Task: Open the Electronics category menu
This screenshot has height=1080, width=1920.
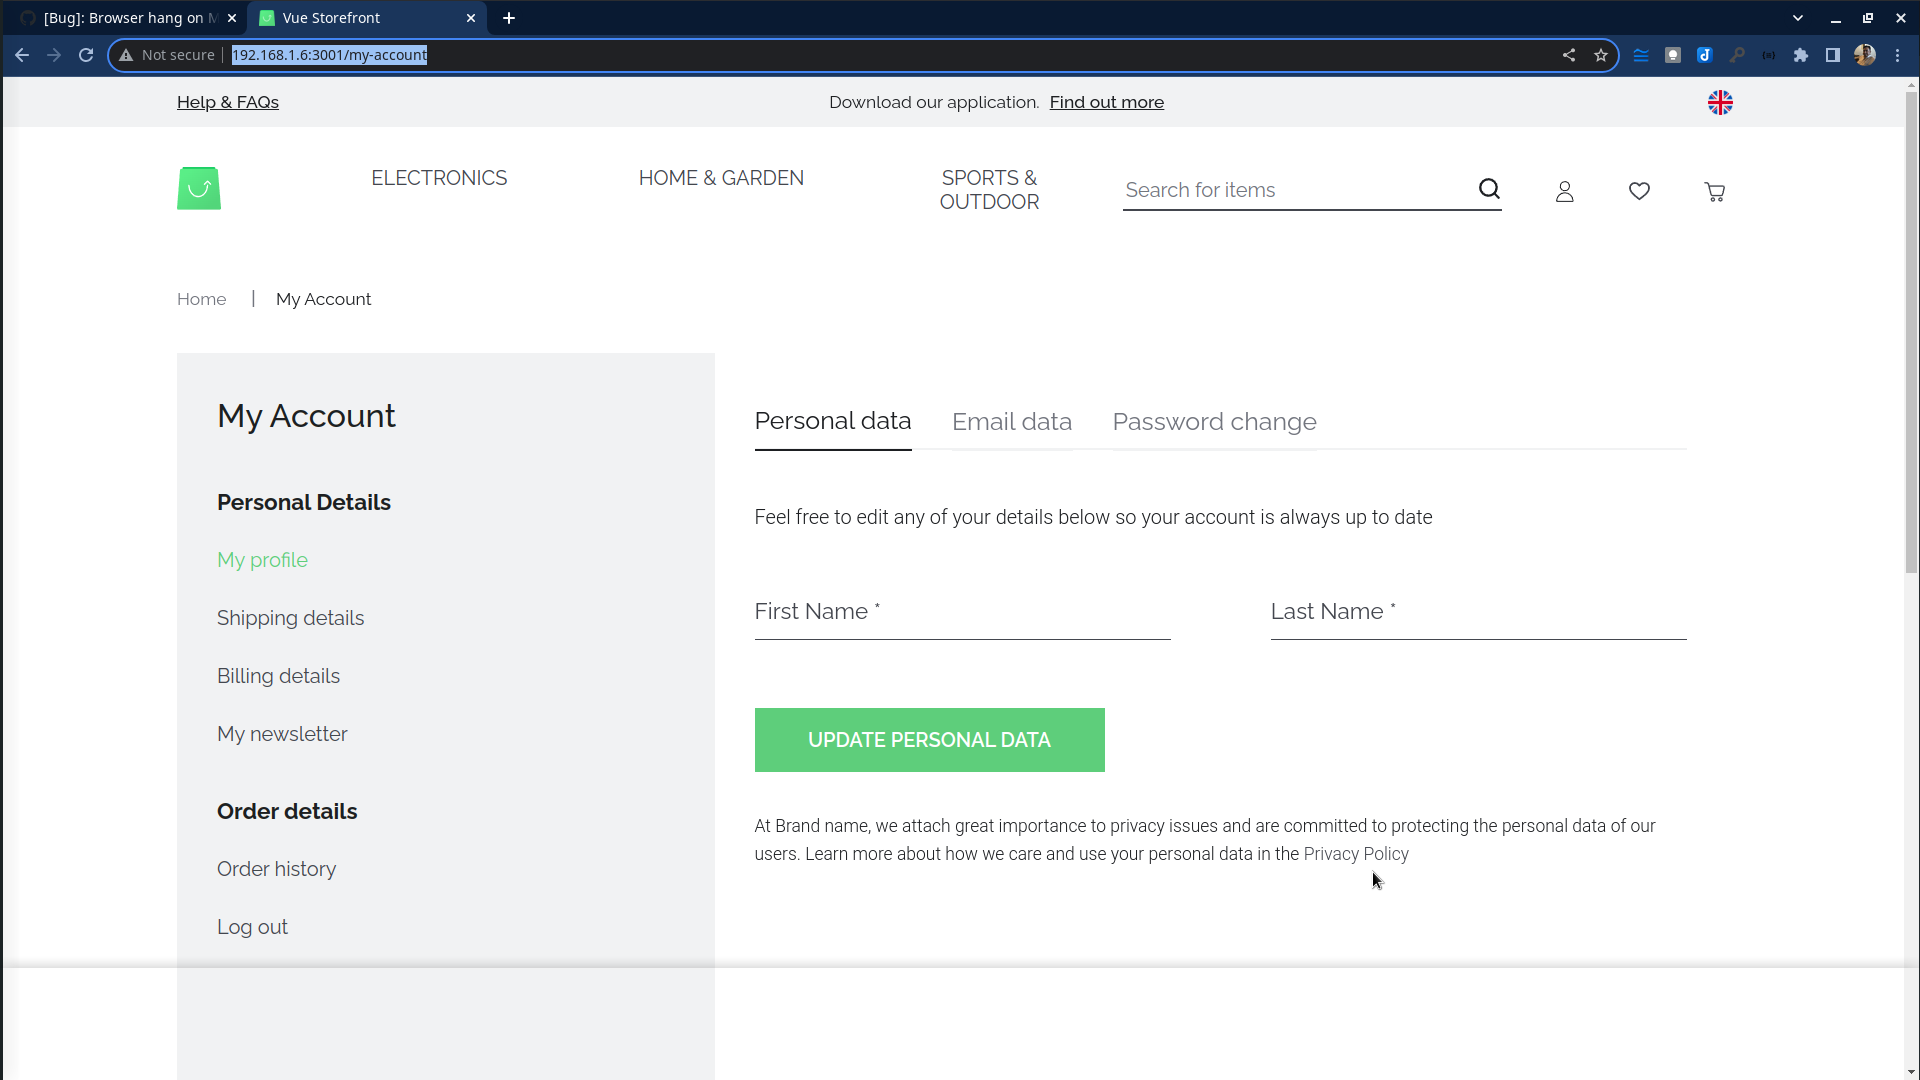Action: (x=439, y=178)
